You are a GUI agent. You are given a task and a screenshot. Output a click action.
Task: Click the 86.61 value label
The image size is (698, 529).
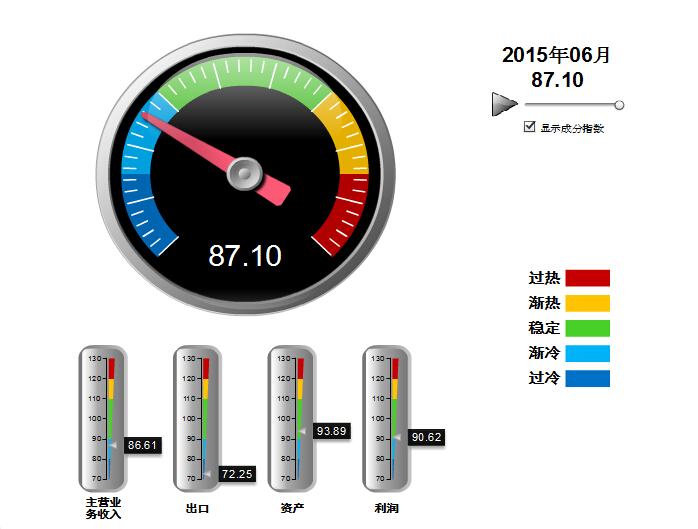[x=143, y=444]
